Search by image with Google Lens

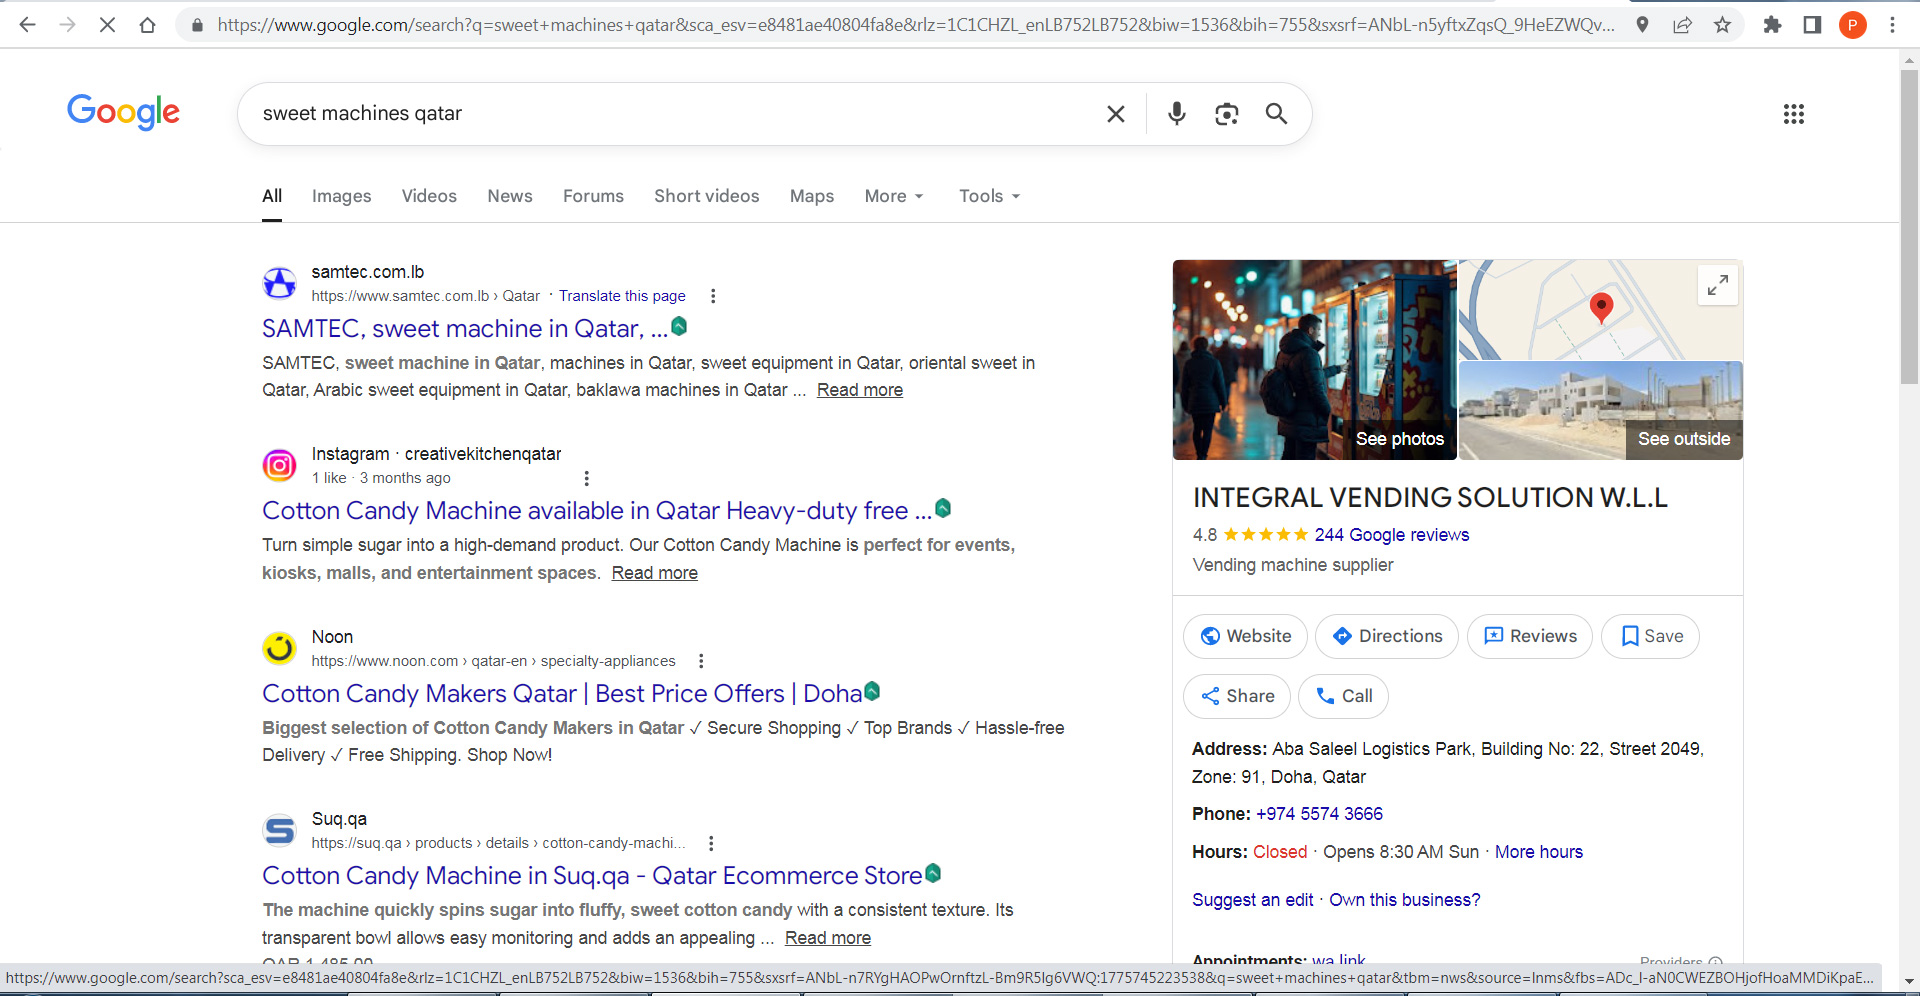(1227, 114)
